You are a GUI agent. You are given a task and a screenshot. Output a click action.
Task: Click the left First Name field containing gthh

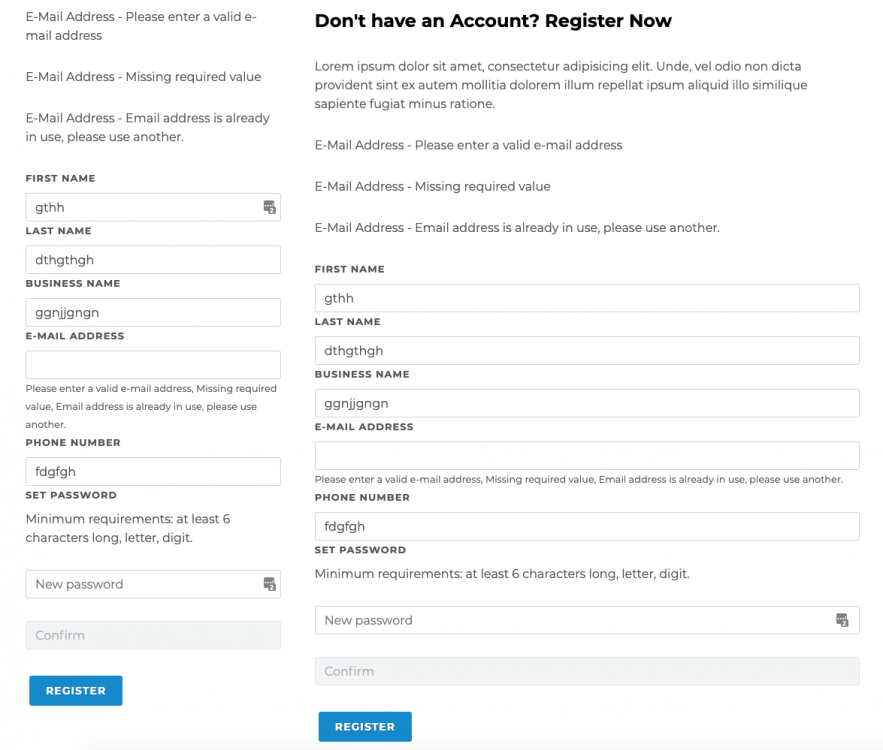[x=140, y=206]
